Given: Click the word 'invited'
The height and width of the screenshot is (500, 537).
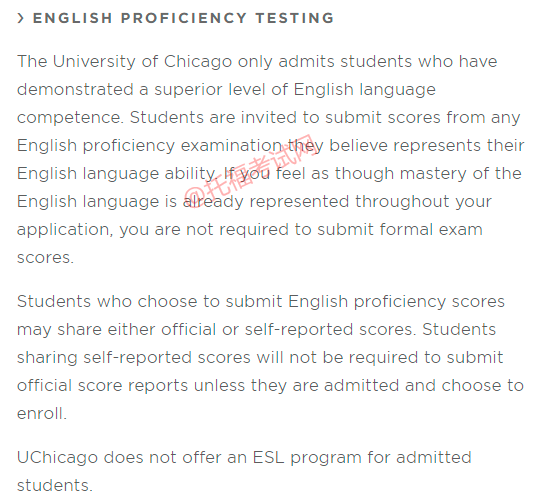Looking at the screenshot, I should coord(269,118).
